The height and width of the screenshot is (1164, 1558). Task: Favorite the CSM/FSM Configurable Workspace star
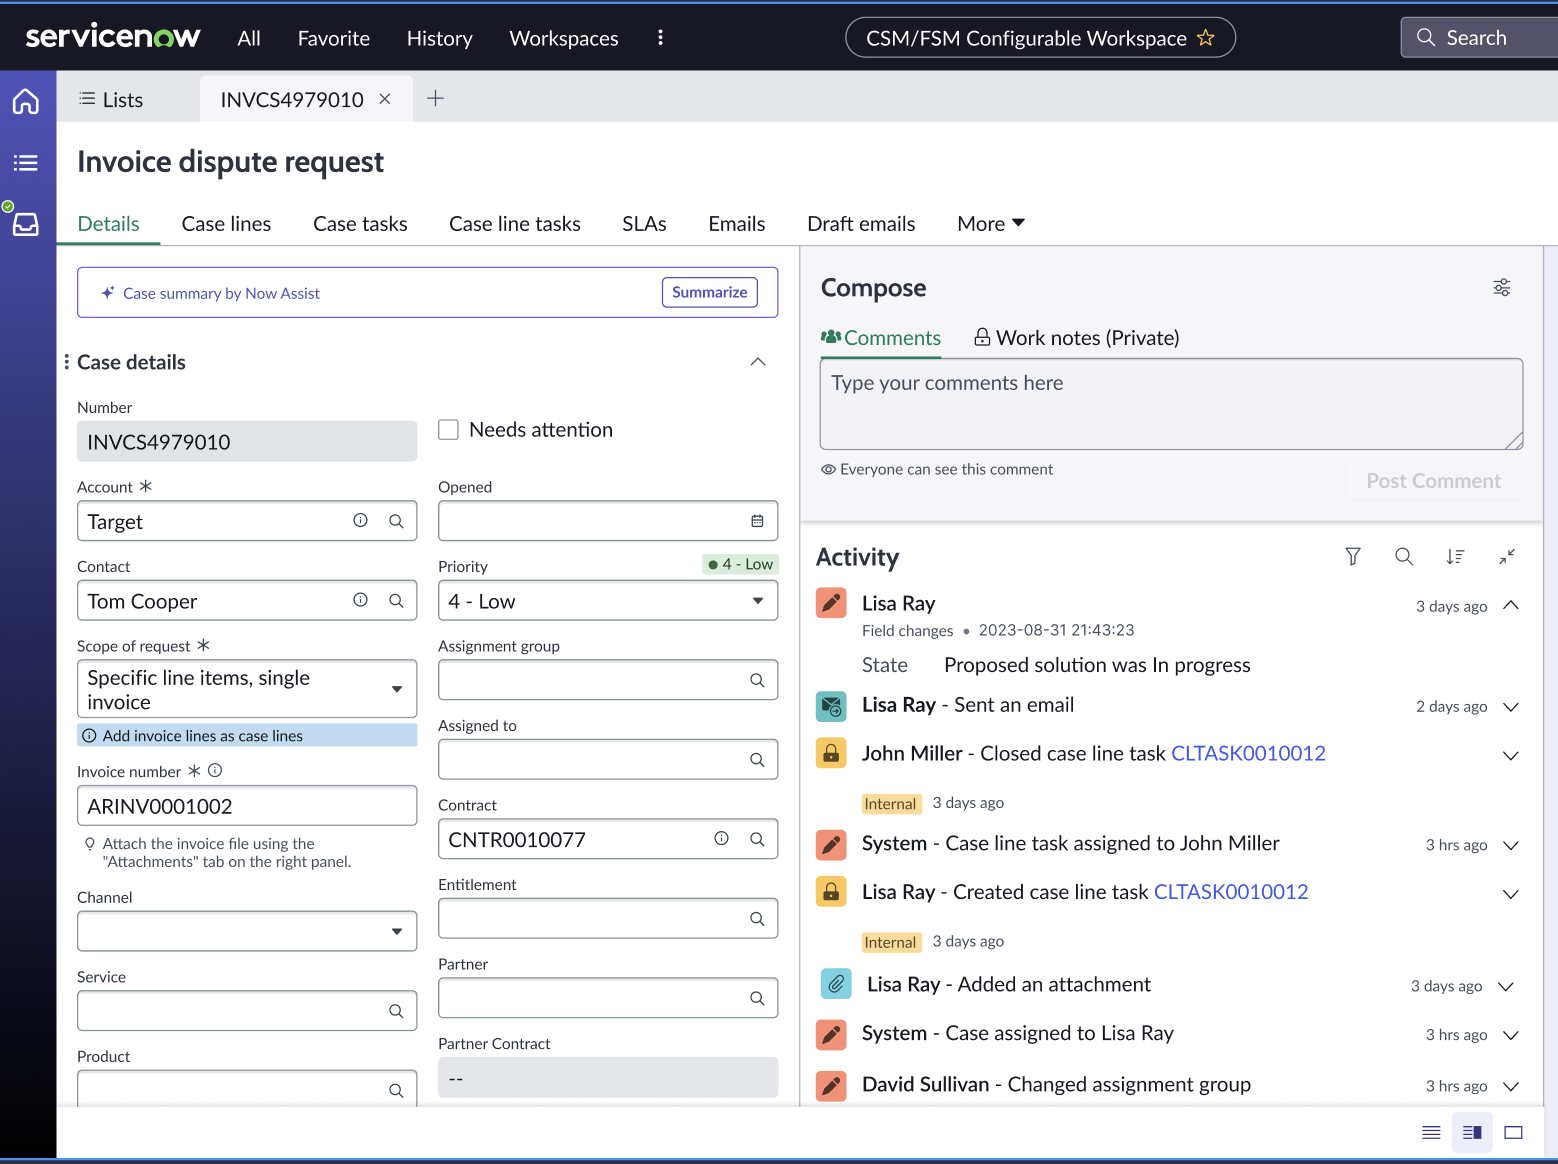pos(1206,38)
